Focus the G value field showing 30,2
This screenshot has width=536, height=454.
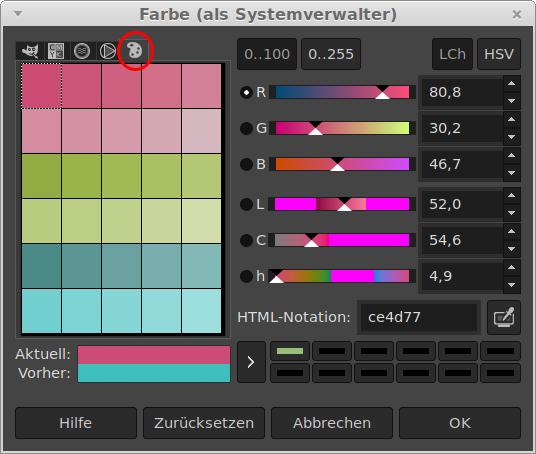(x=462, y=129)
